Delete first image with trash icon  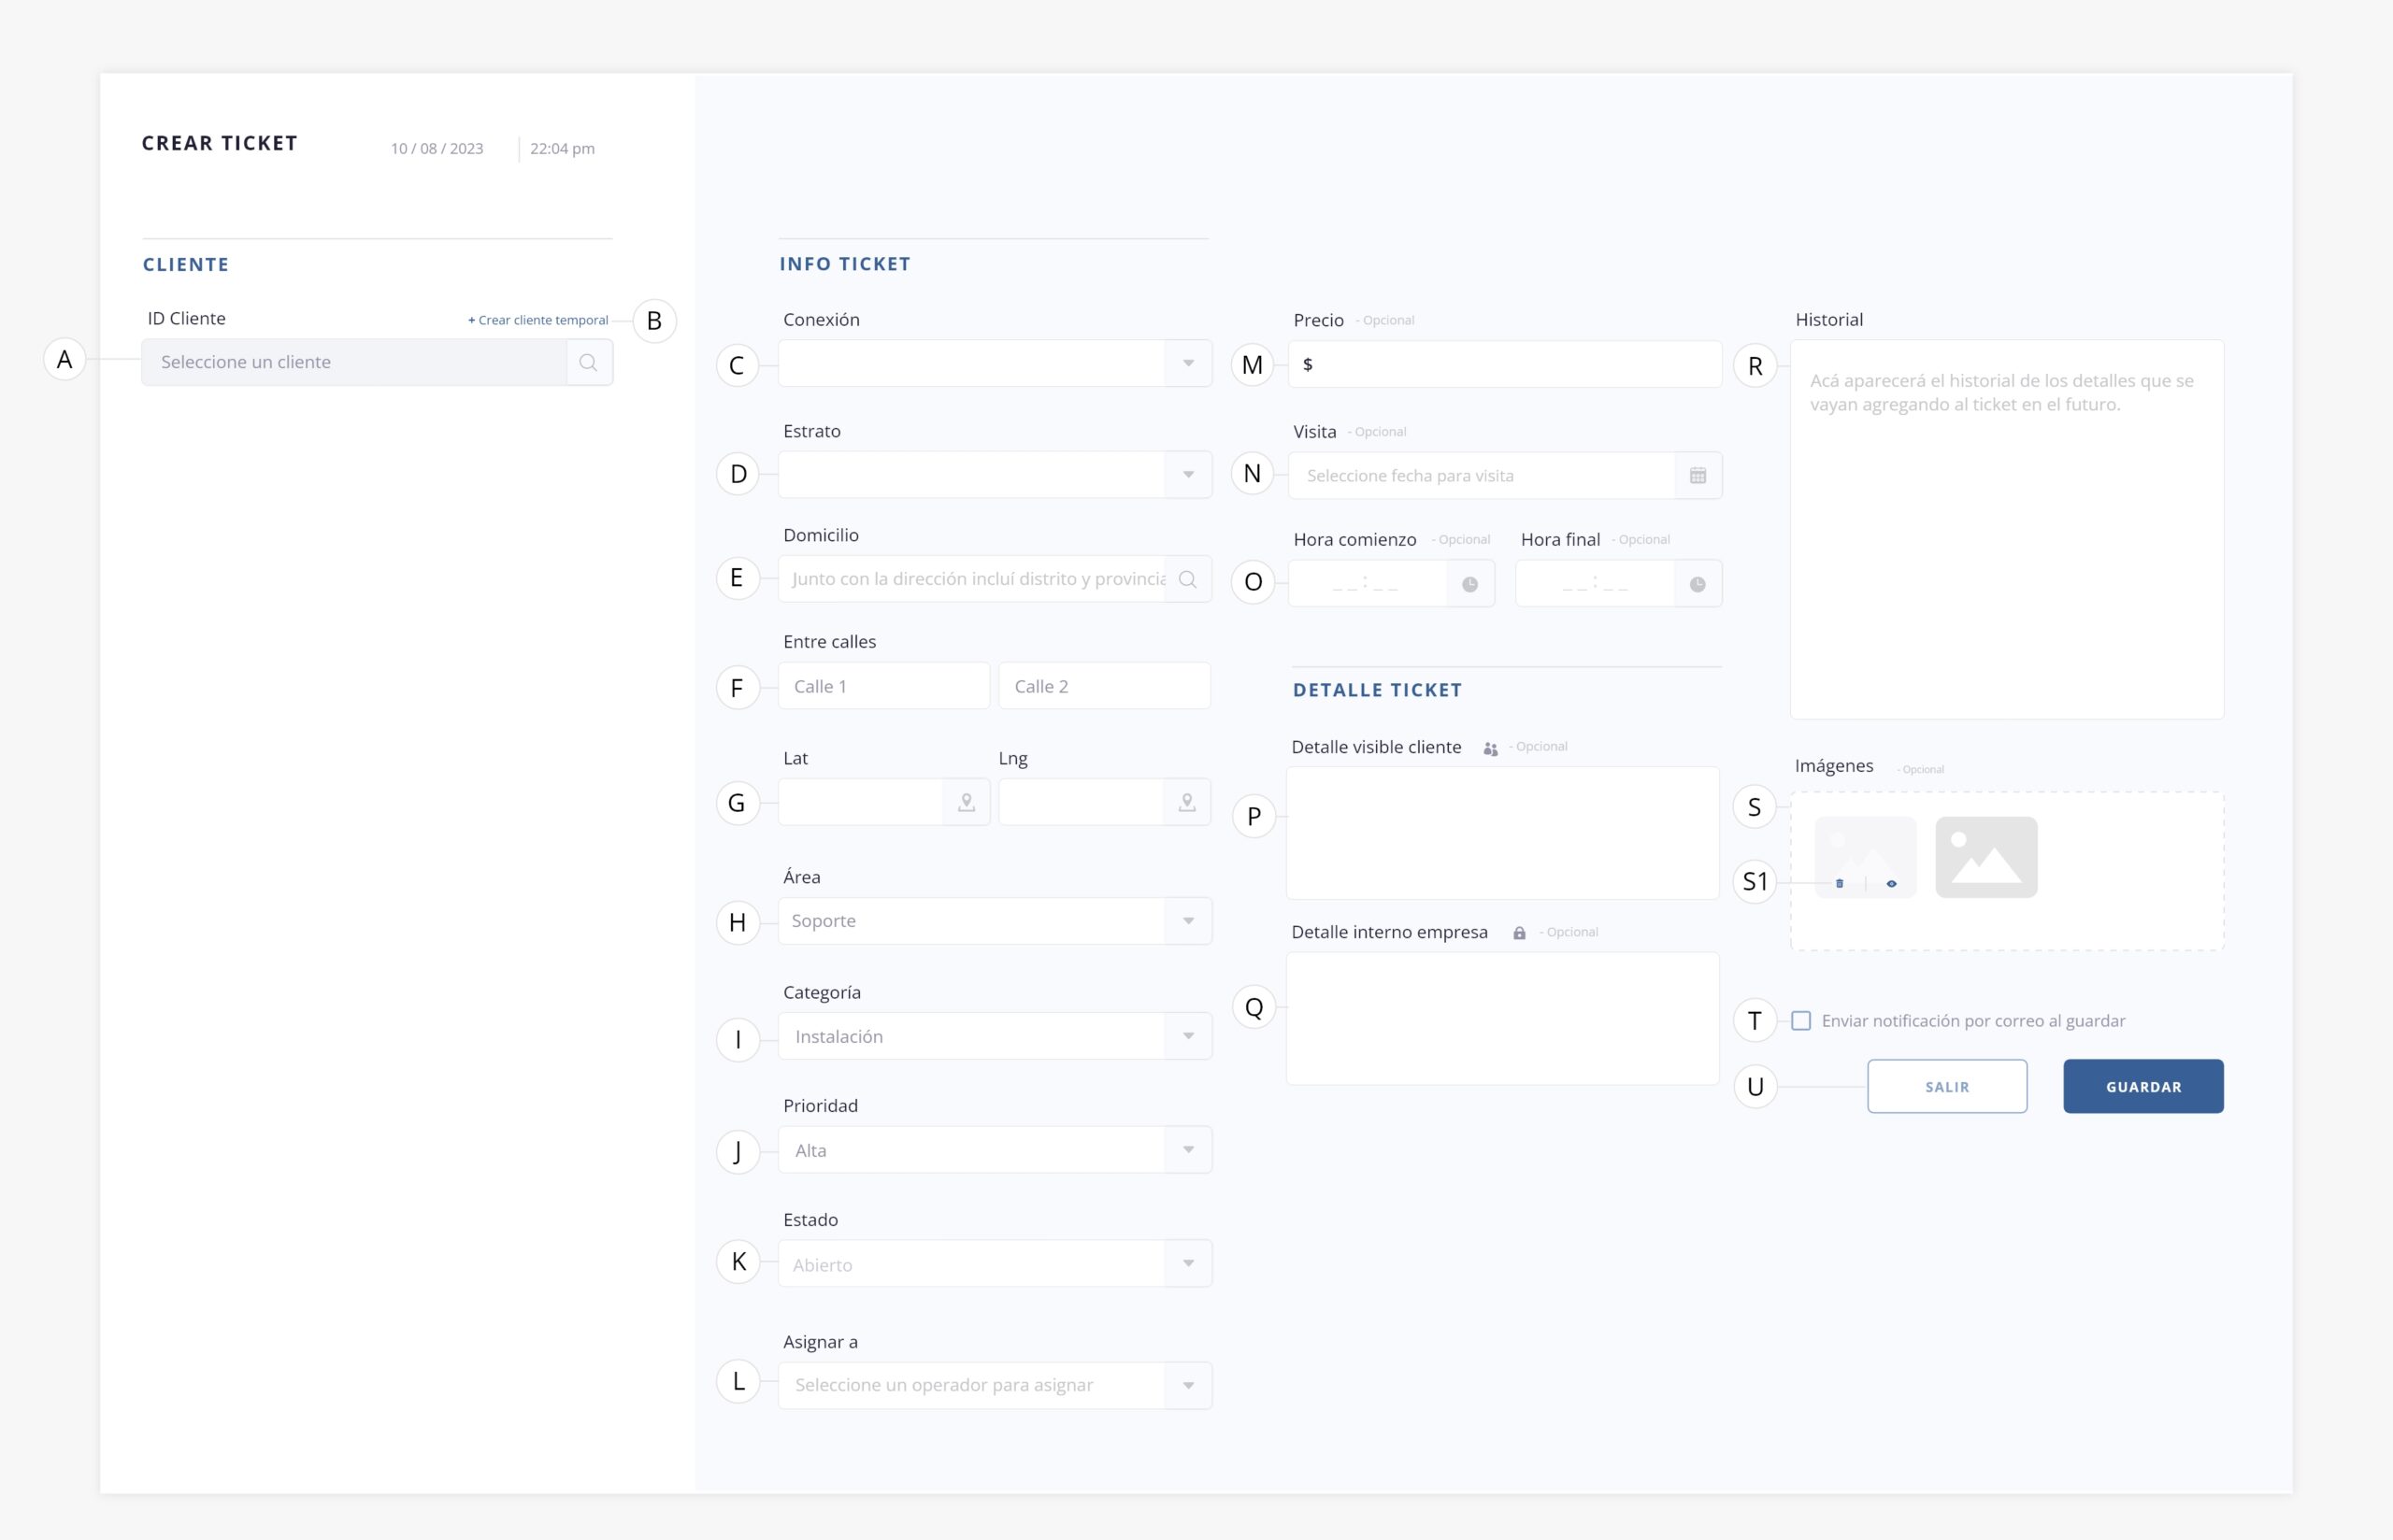1839,883
